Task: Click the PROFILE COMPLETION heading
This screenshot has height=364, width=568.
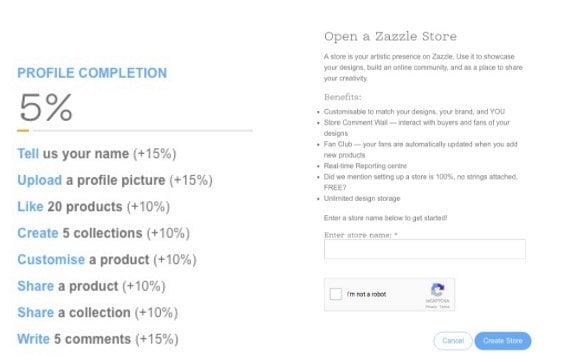Action: coord(92,73)
